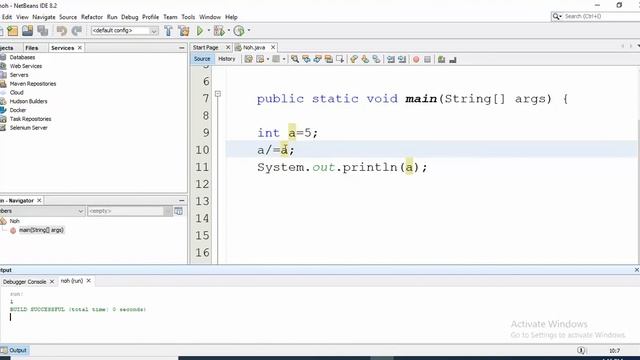Select the Noh.java editor tab

pyautogui.click(x=254, y=48)
